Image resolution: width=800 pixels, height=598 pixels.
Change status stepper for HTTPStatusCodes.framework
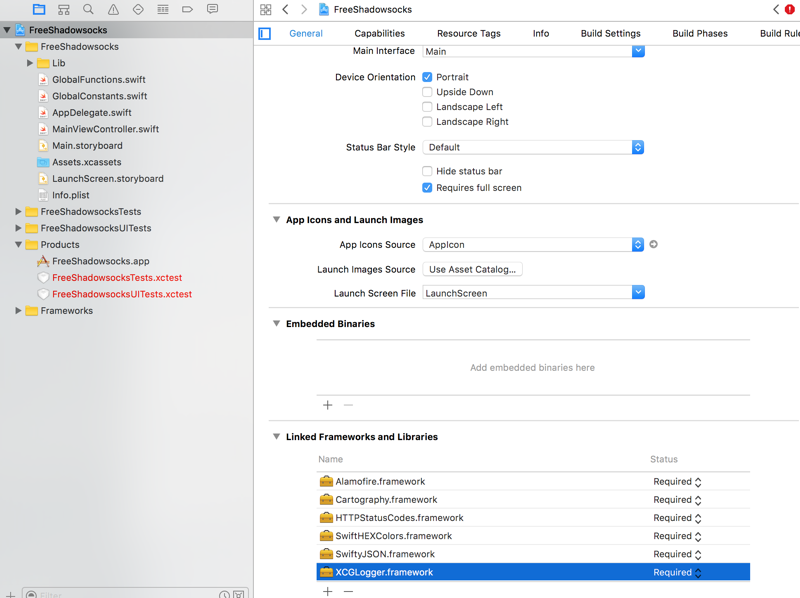698,518
